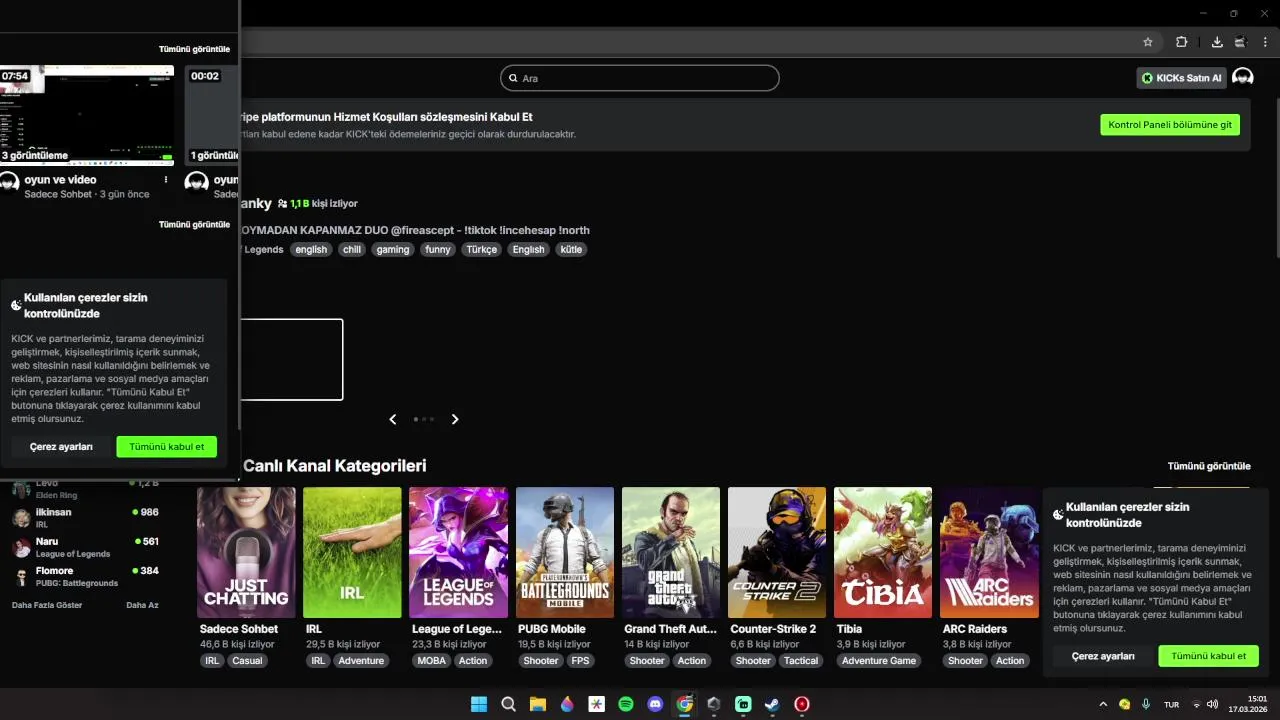Expand the system tray hidden icons chevron

1103,704
